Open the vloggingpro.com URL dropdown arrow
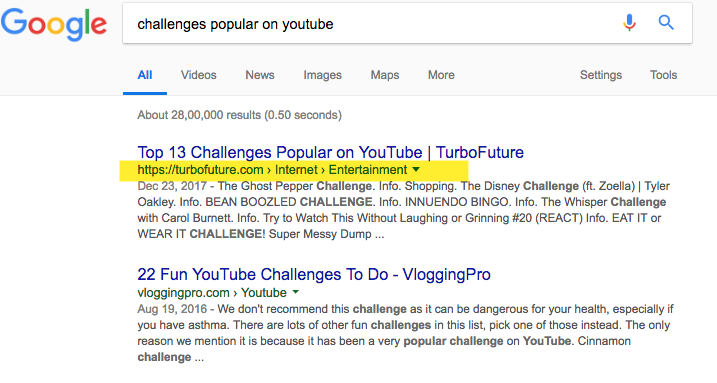Viewport: 717px width, 383px height. click(295, 292)
